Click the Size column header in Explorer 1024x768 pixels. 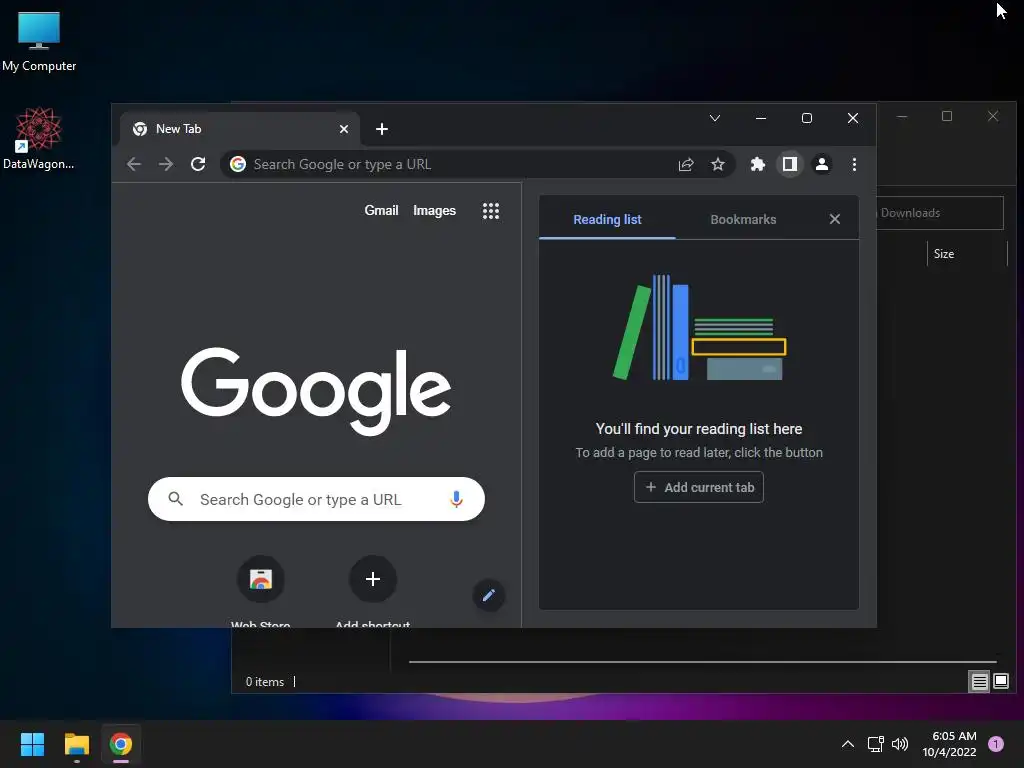point(967,253)
